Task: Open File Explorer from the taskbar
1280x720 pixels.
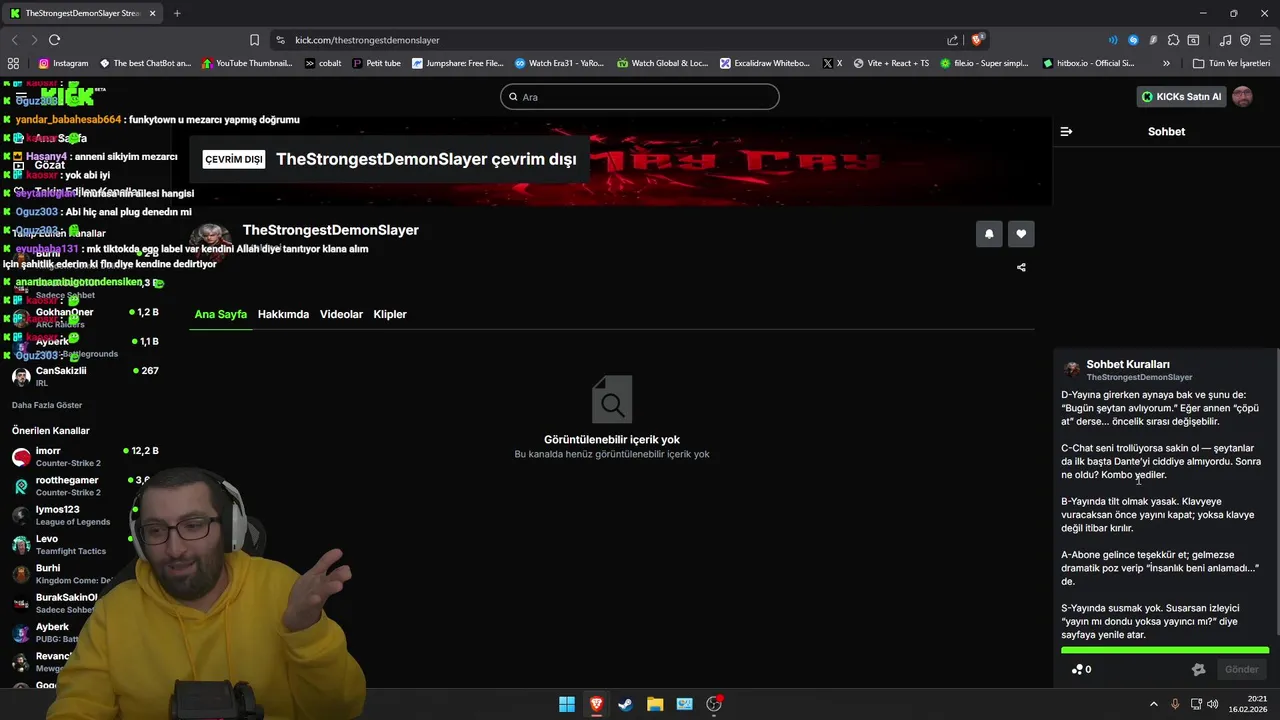Action: tap(655, 704)
